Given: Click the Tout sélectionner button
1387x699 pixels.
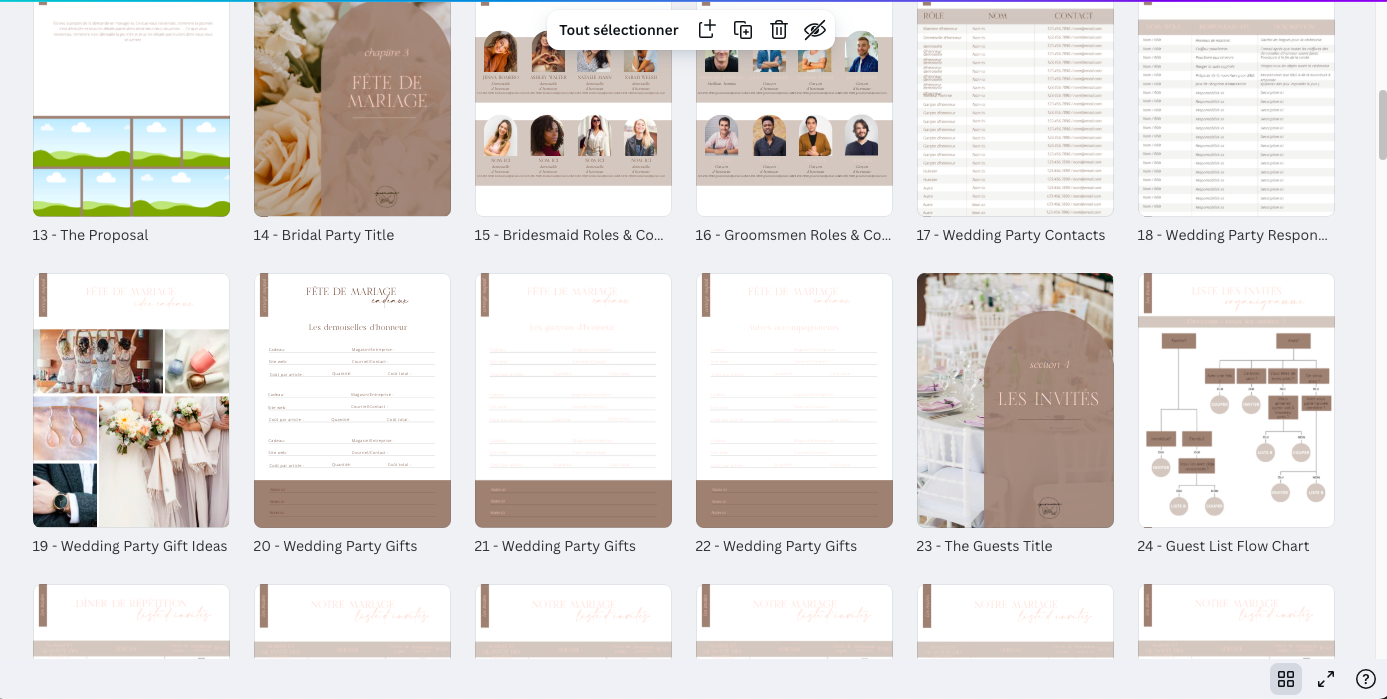Looking at the screenshot, I should tap(618, 30).
